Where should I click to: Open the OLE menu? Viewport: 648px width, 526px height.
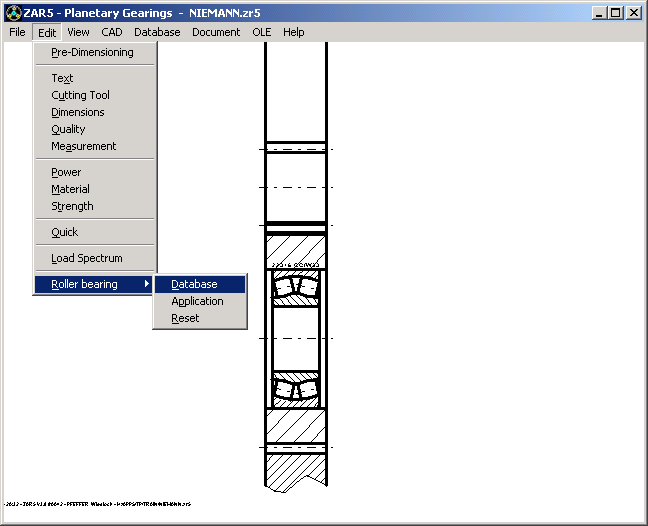tap(262, 32)
